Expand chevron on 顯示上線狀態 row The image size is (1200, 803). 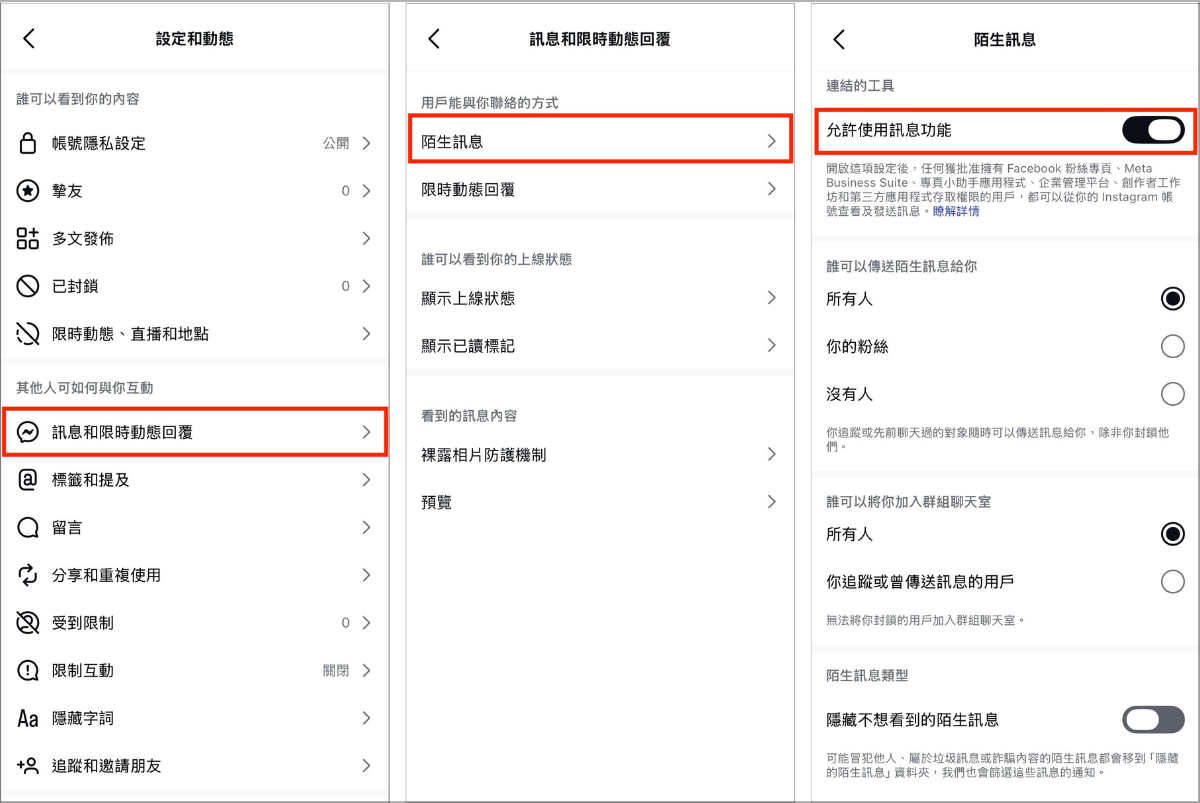[771, 298]
